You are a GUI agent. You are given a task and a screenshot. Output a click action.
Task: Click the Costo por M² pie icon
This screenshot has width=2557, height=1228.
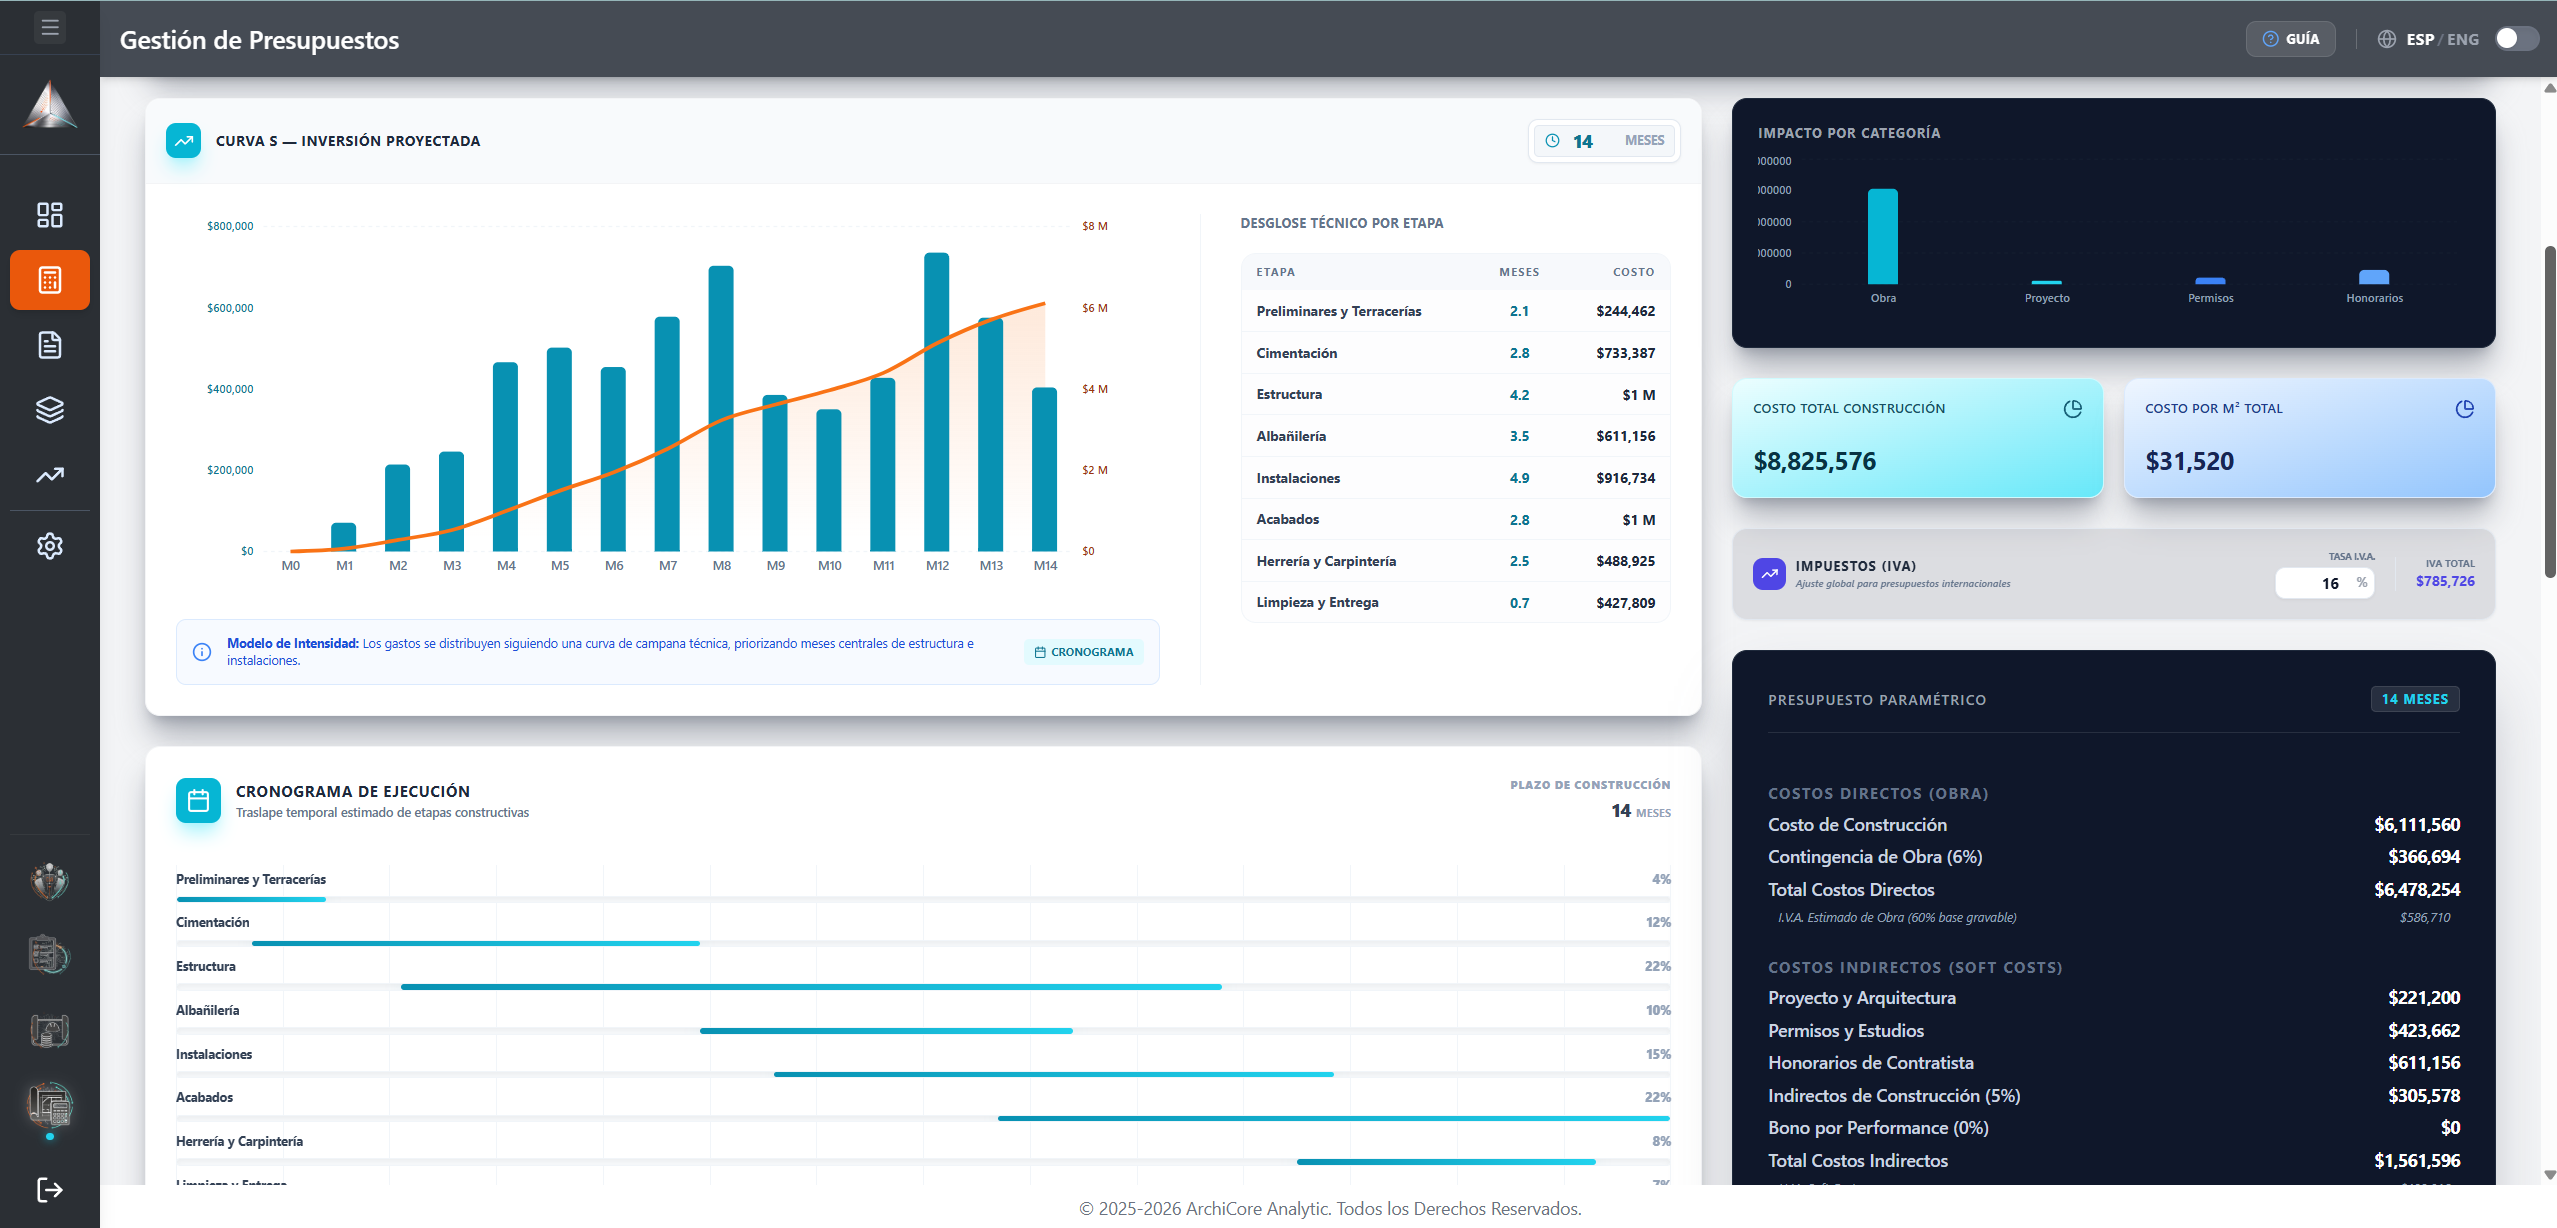(x=2465, y=408)
